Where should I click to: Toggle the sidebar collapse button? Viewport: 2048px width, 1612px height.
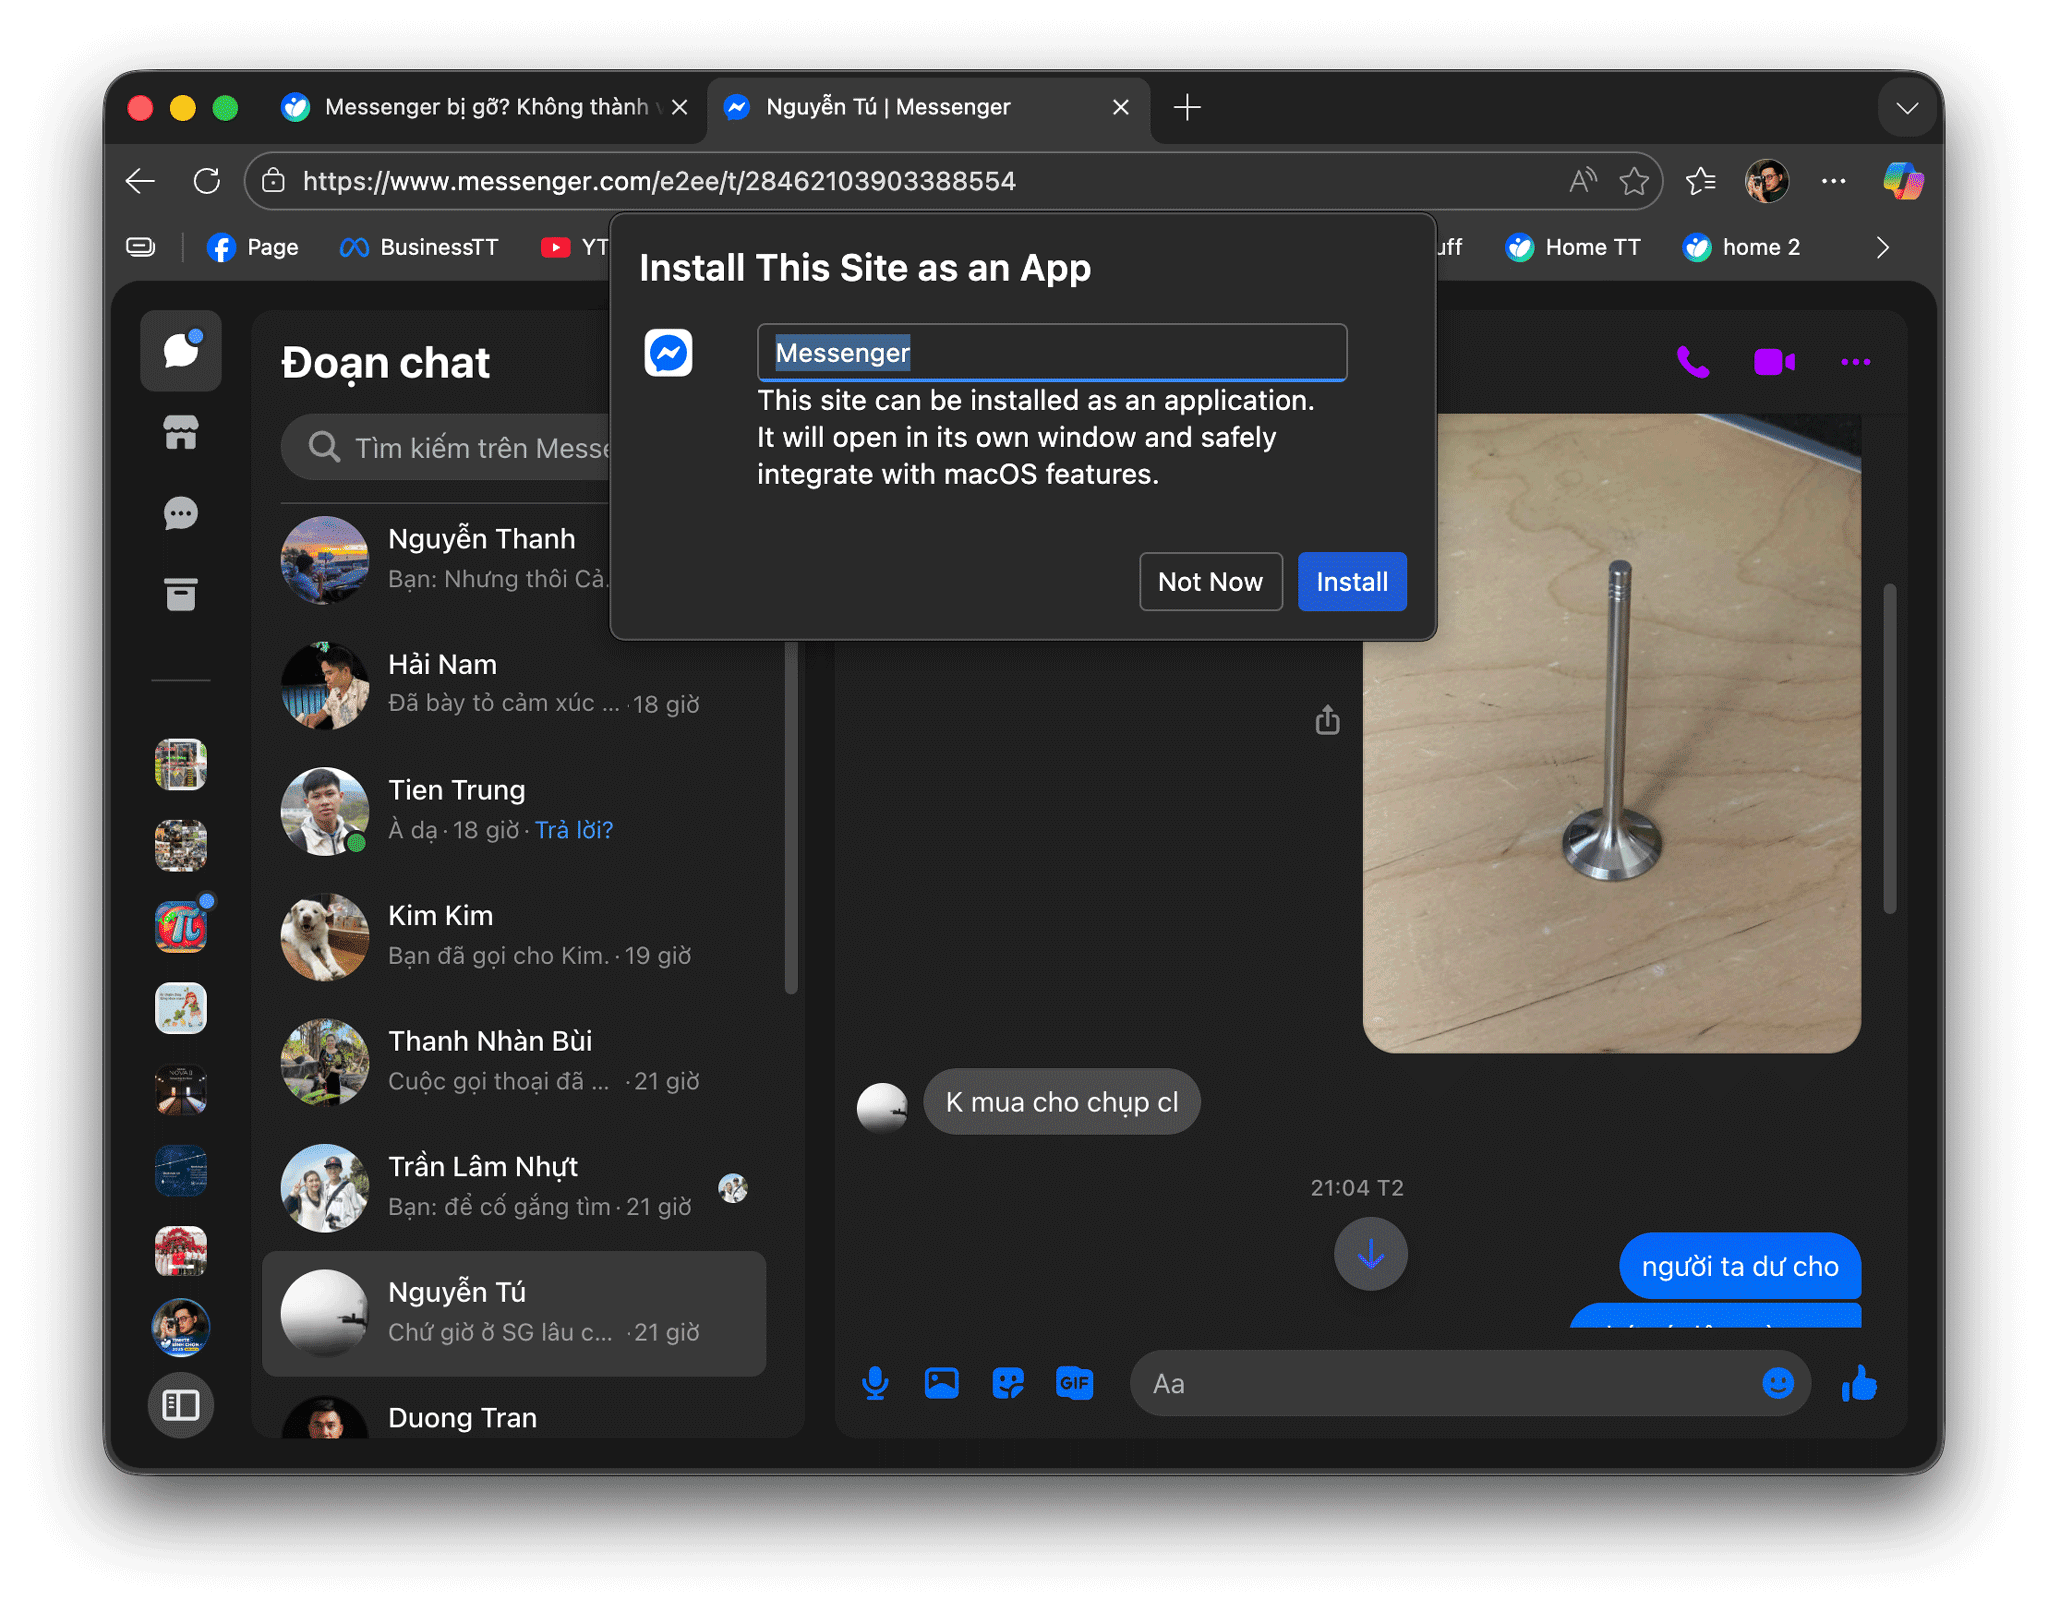click(181, 1405)
